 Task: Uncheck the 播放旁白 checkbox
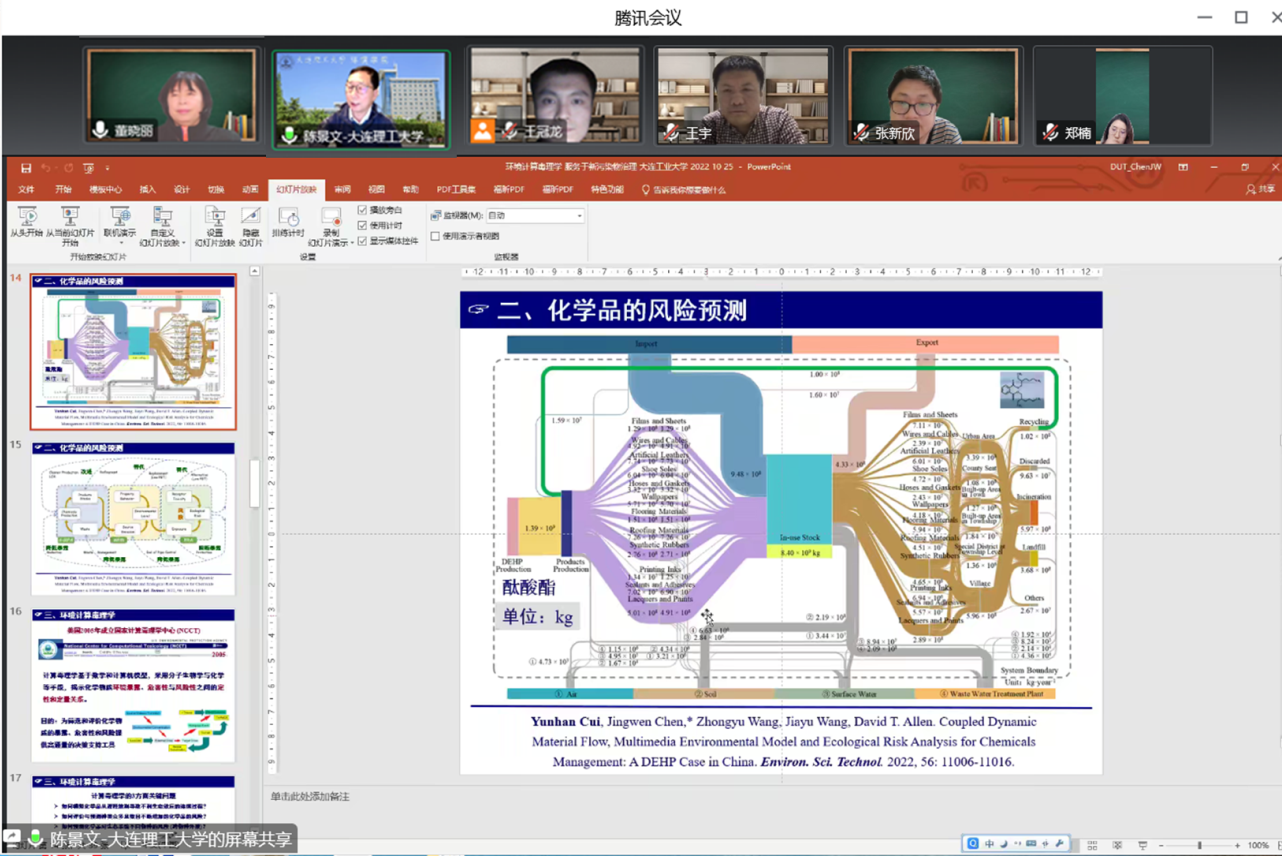coord(363,211)
